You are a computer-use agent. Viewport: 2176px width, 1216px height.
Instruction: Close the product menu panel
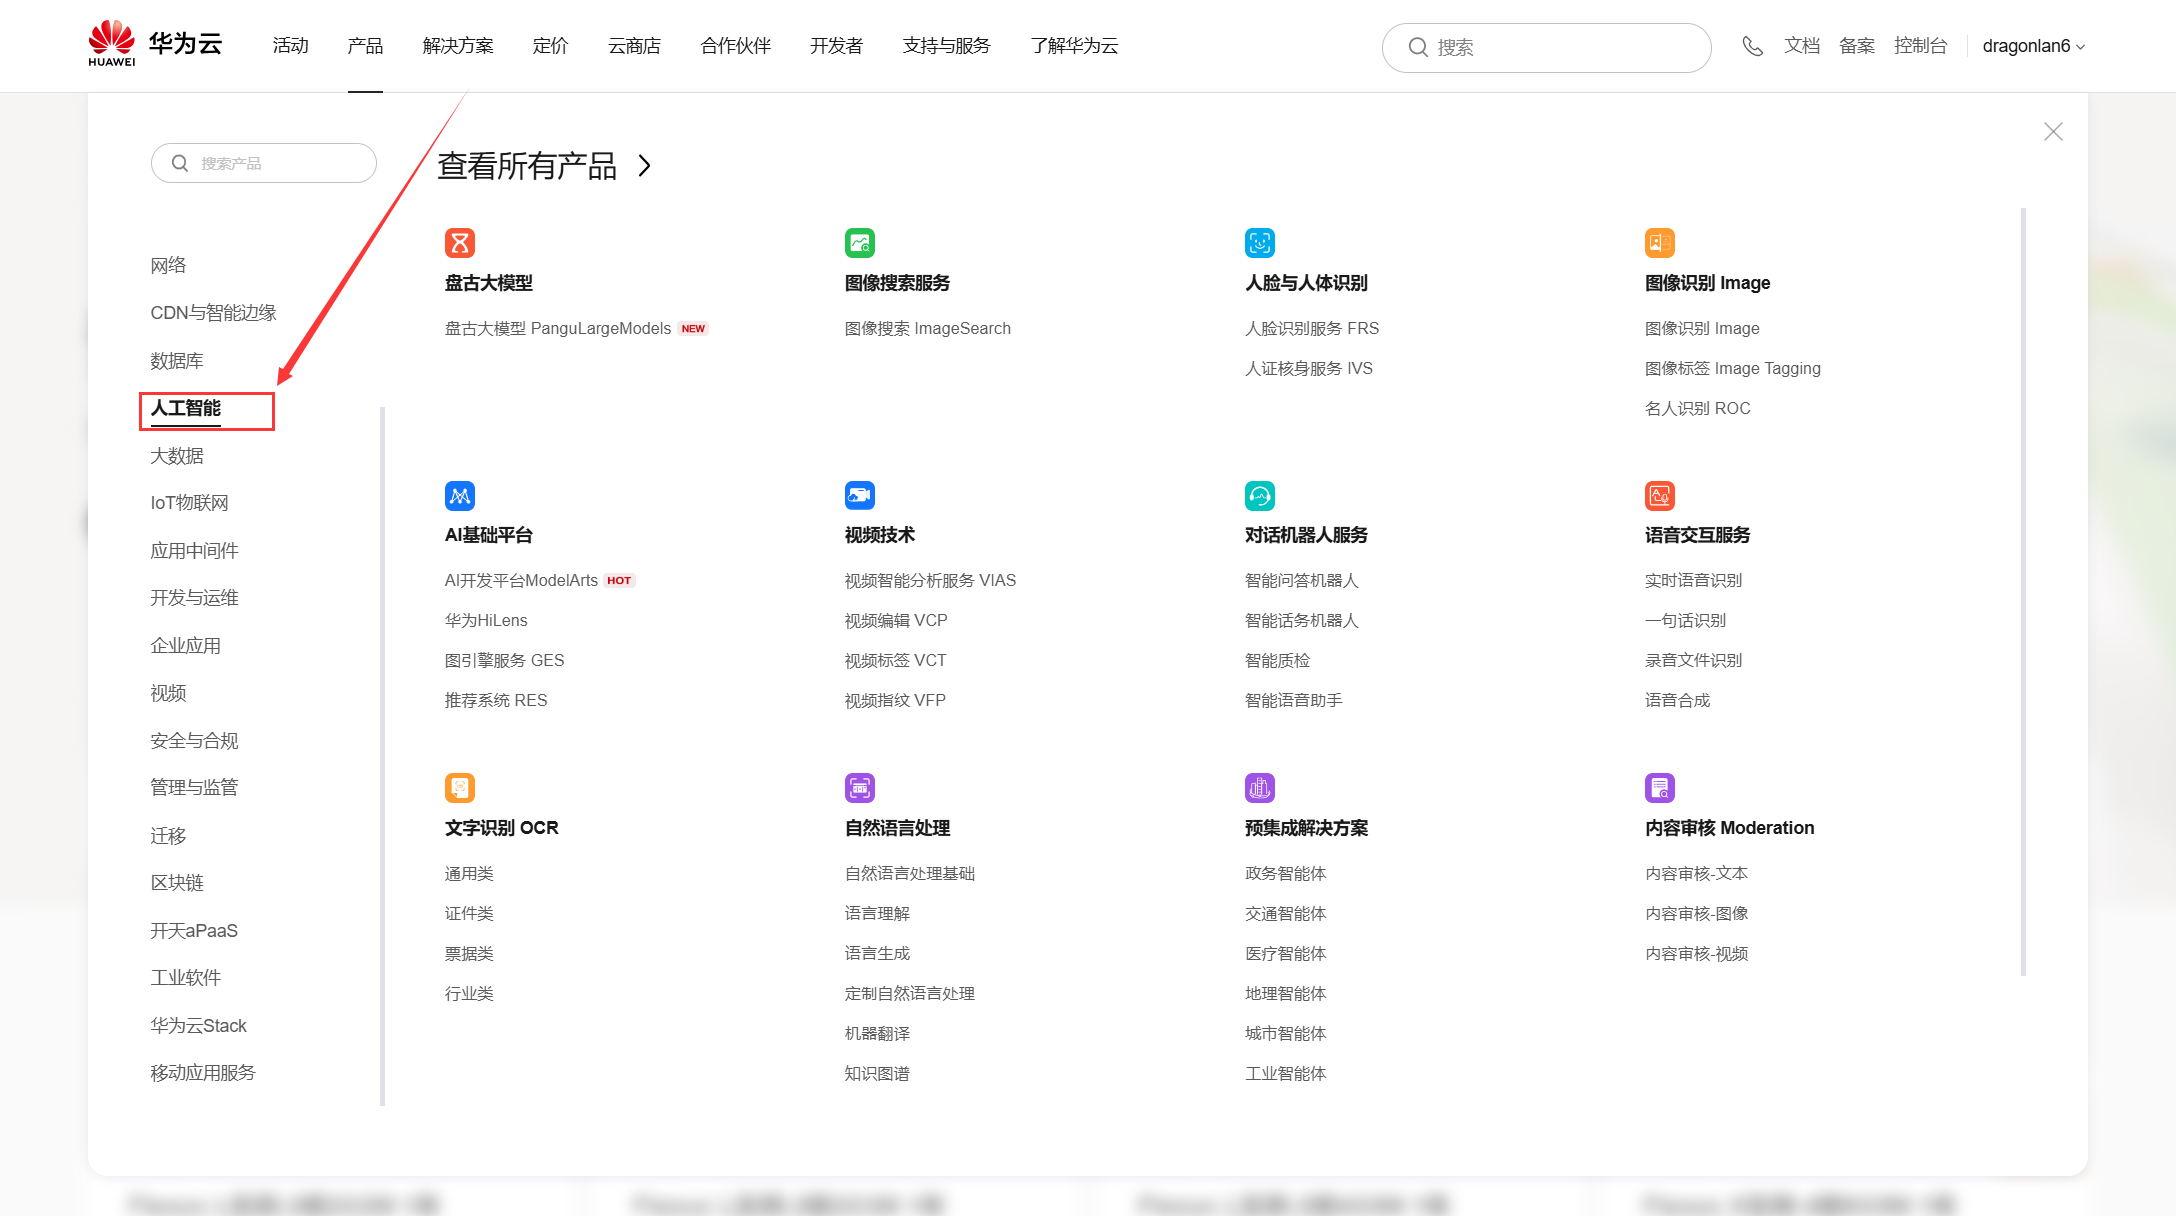coord(2053,132)
